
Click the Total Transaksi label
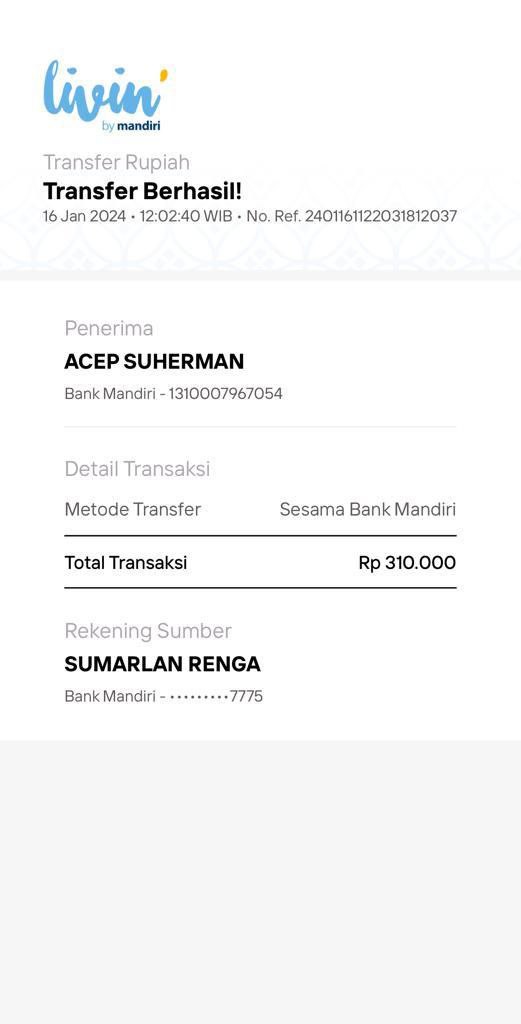click(125, 562)
